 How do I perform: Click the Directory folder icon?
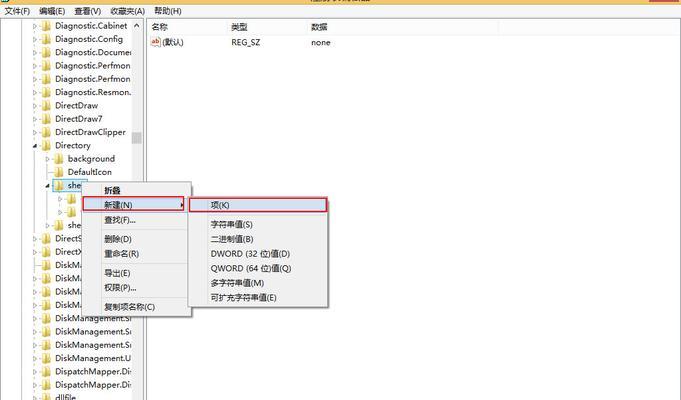(x=46, y=145)
